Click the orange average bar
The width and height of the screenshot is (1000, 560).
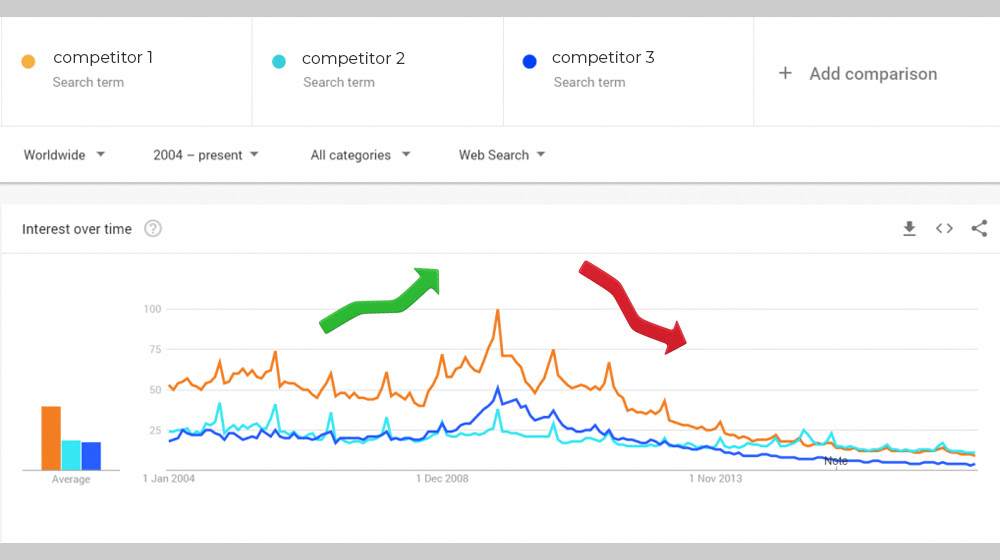pyautogui.click(x=51, y=438)
